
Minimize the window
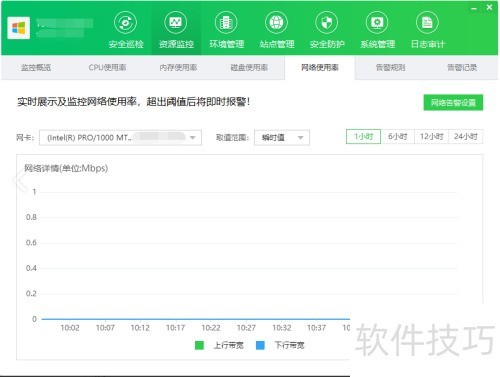(x=474, y=8)
